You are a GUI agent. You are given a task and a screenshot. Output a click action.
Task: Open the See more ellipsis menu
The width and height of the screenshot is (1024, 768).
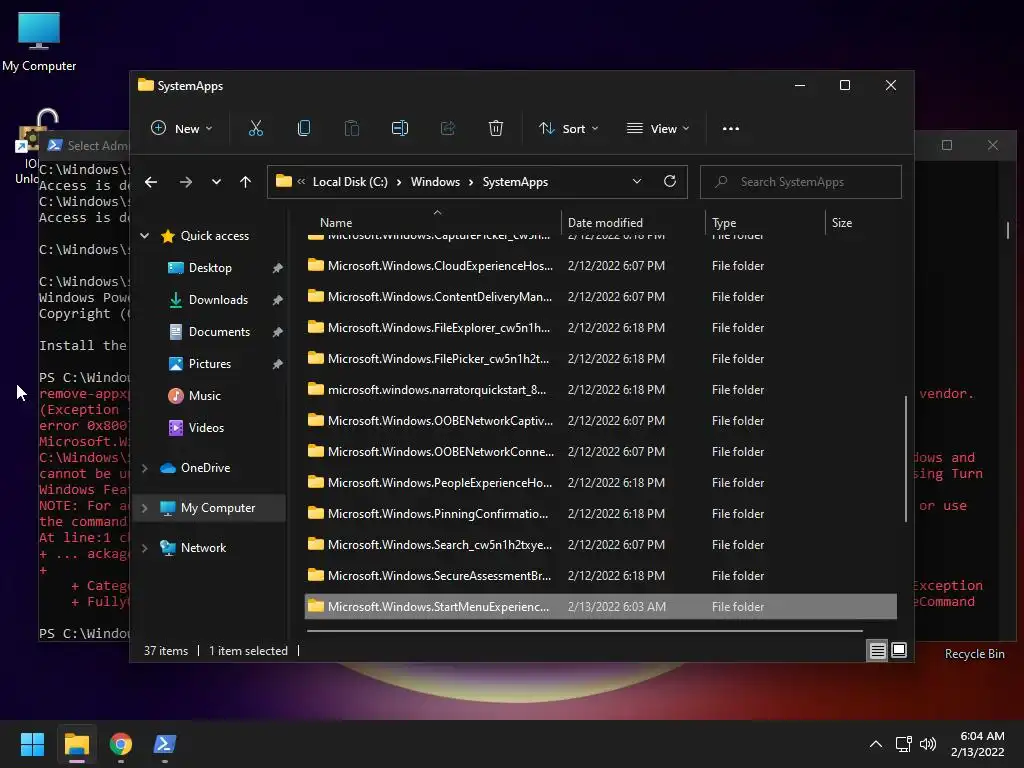click(731, 129)
